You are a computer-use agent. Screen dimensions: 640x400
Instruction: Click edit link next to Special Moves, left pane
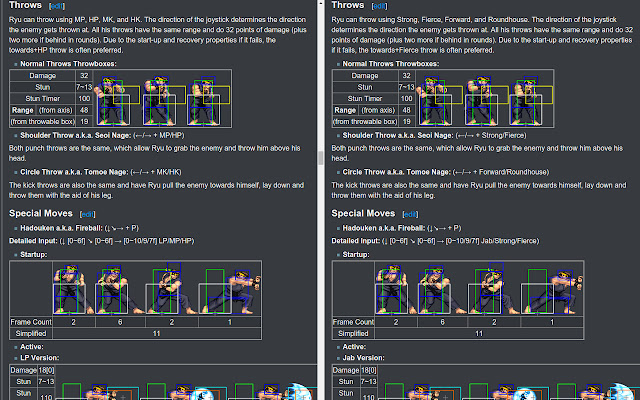click(x=87, y=214)
